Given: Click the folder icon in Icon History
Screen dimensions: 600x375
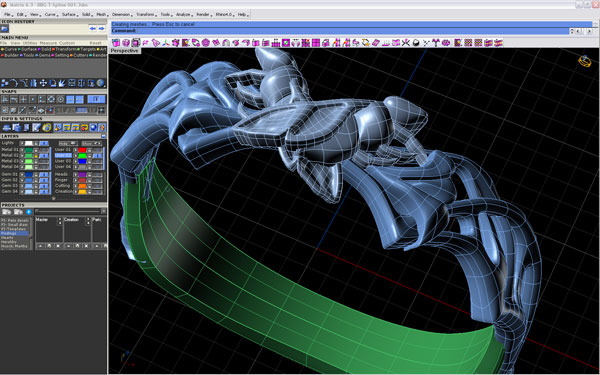Looking at the screenshot, I should [x=5, y=29].
